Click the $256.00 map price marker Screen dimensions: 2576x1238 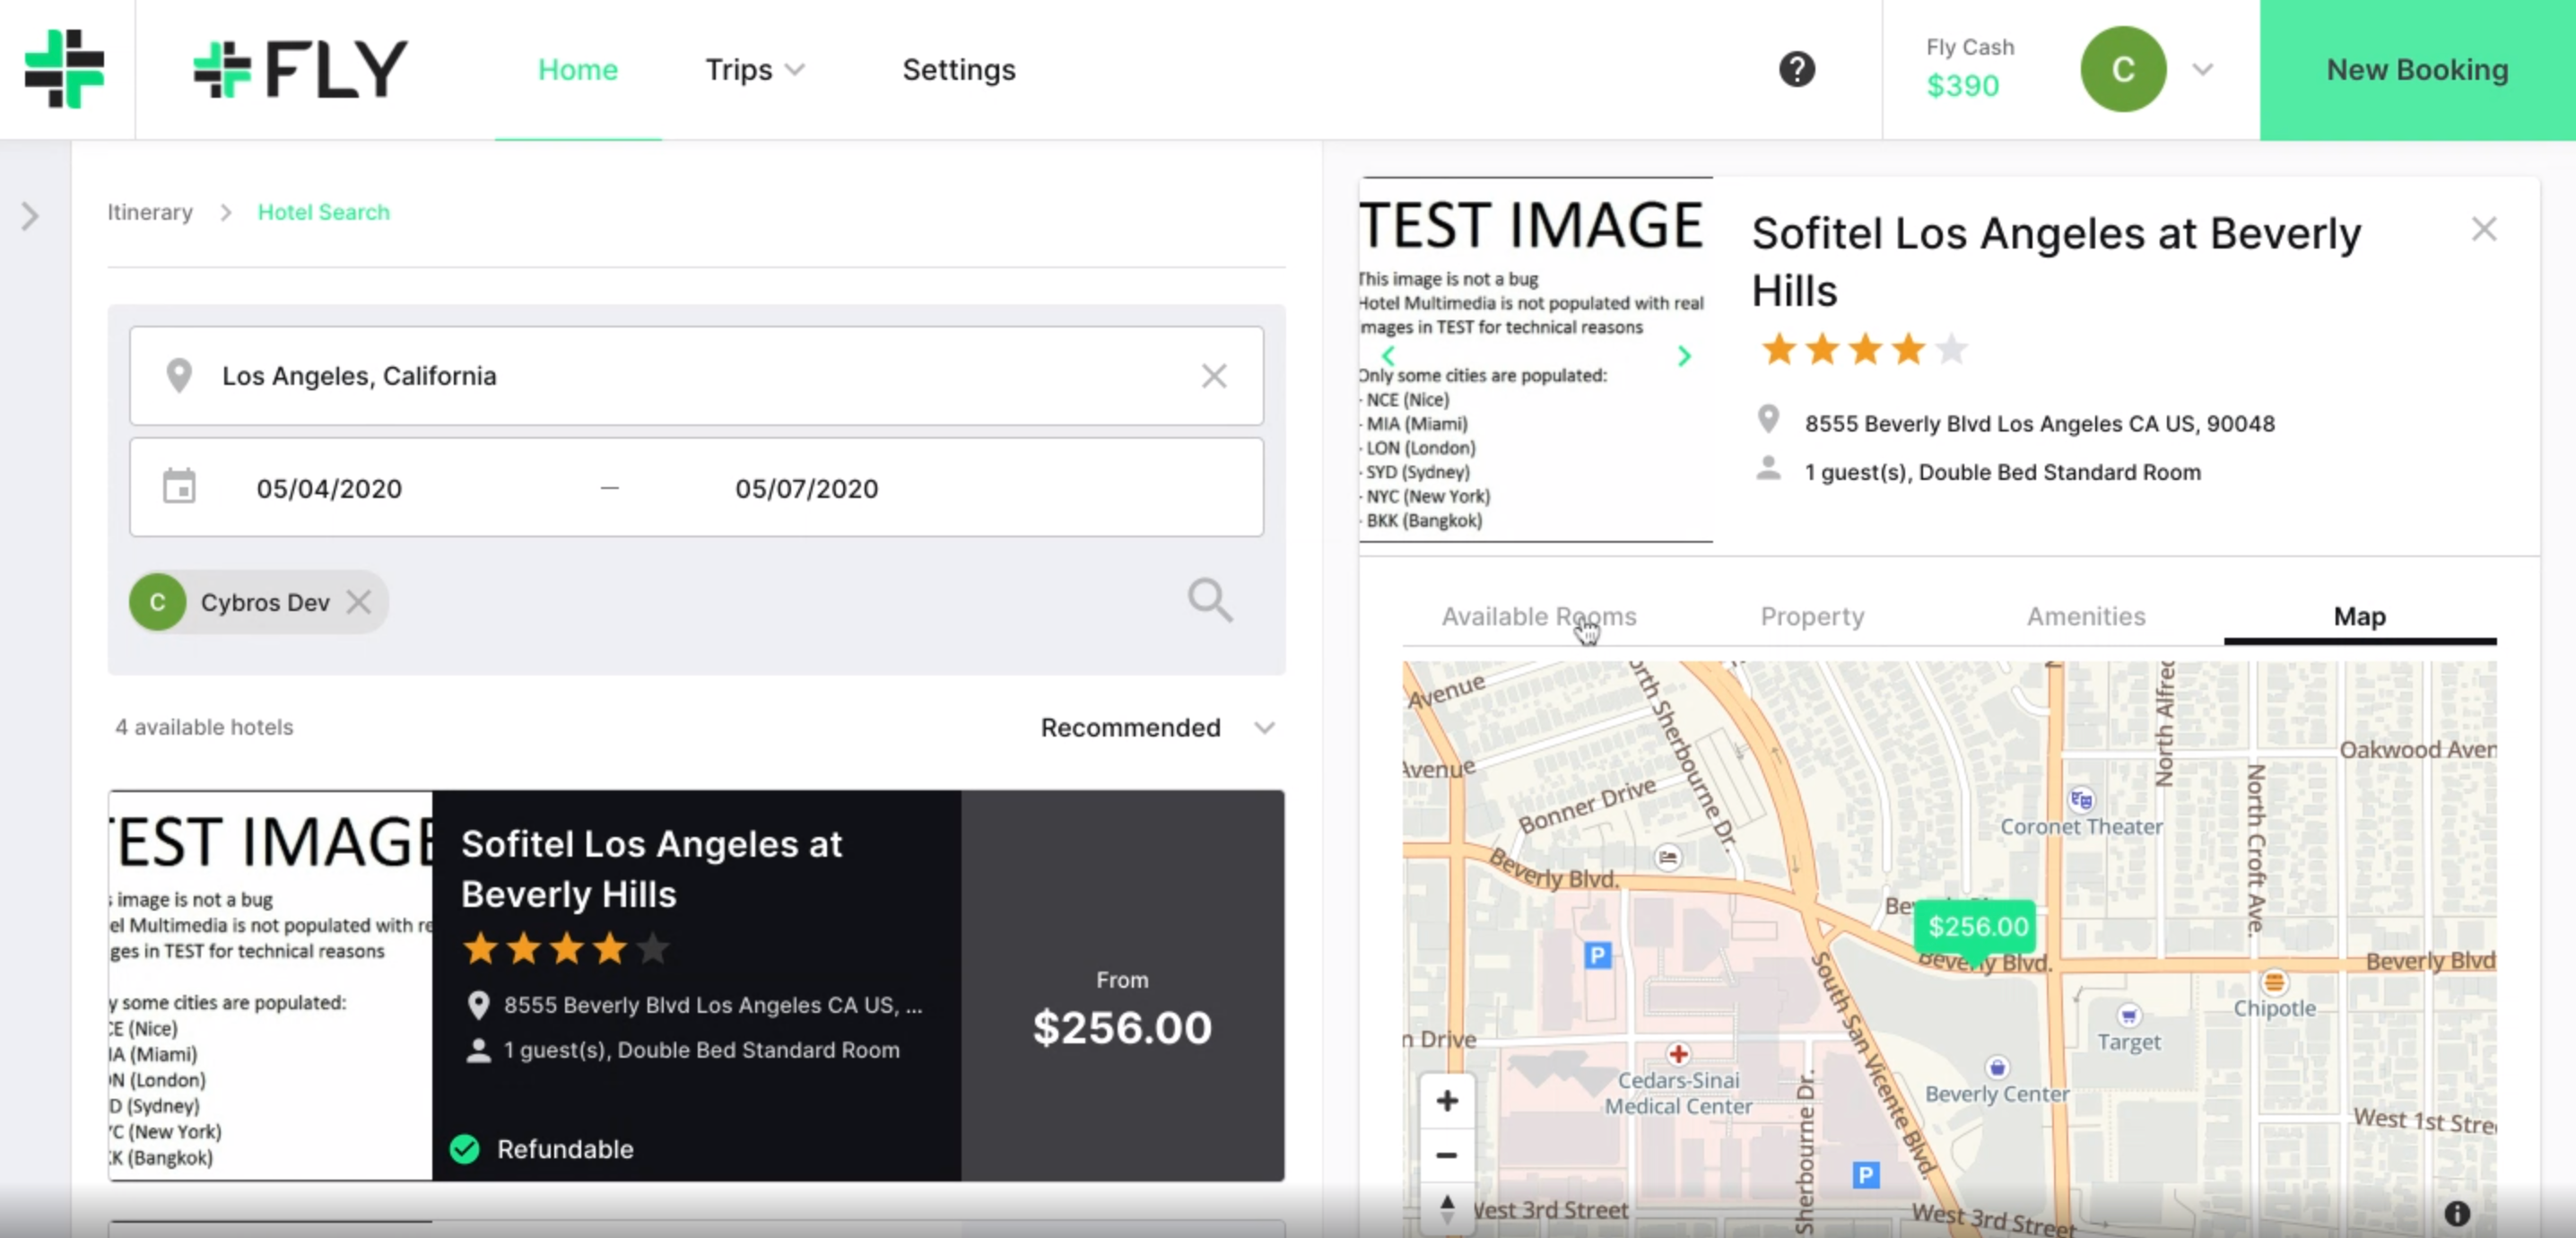pyautogui.click(x=1977, y=927)
